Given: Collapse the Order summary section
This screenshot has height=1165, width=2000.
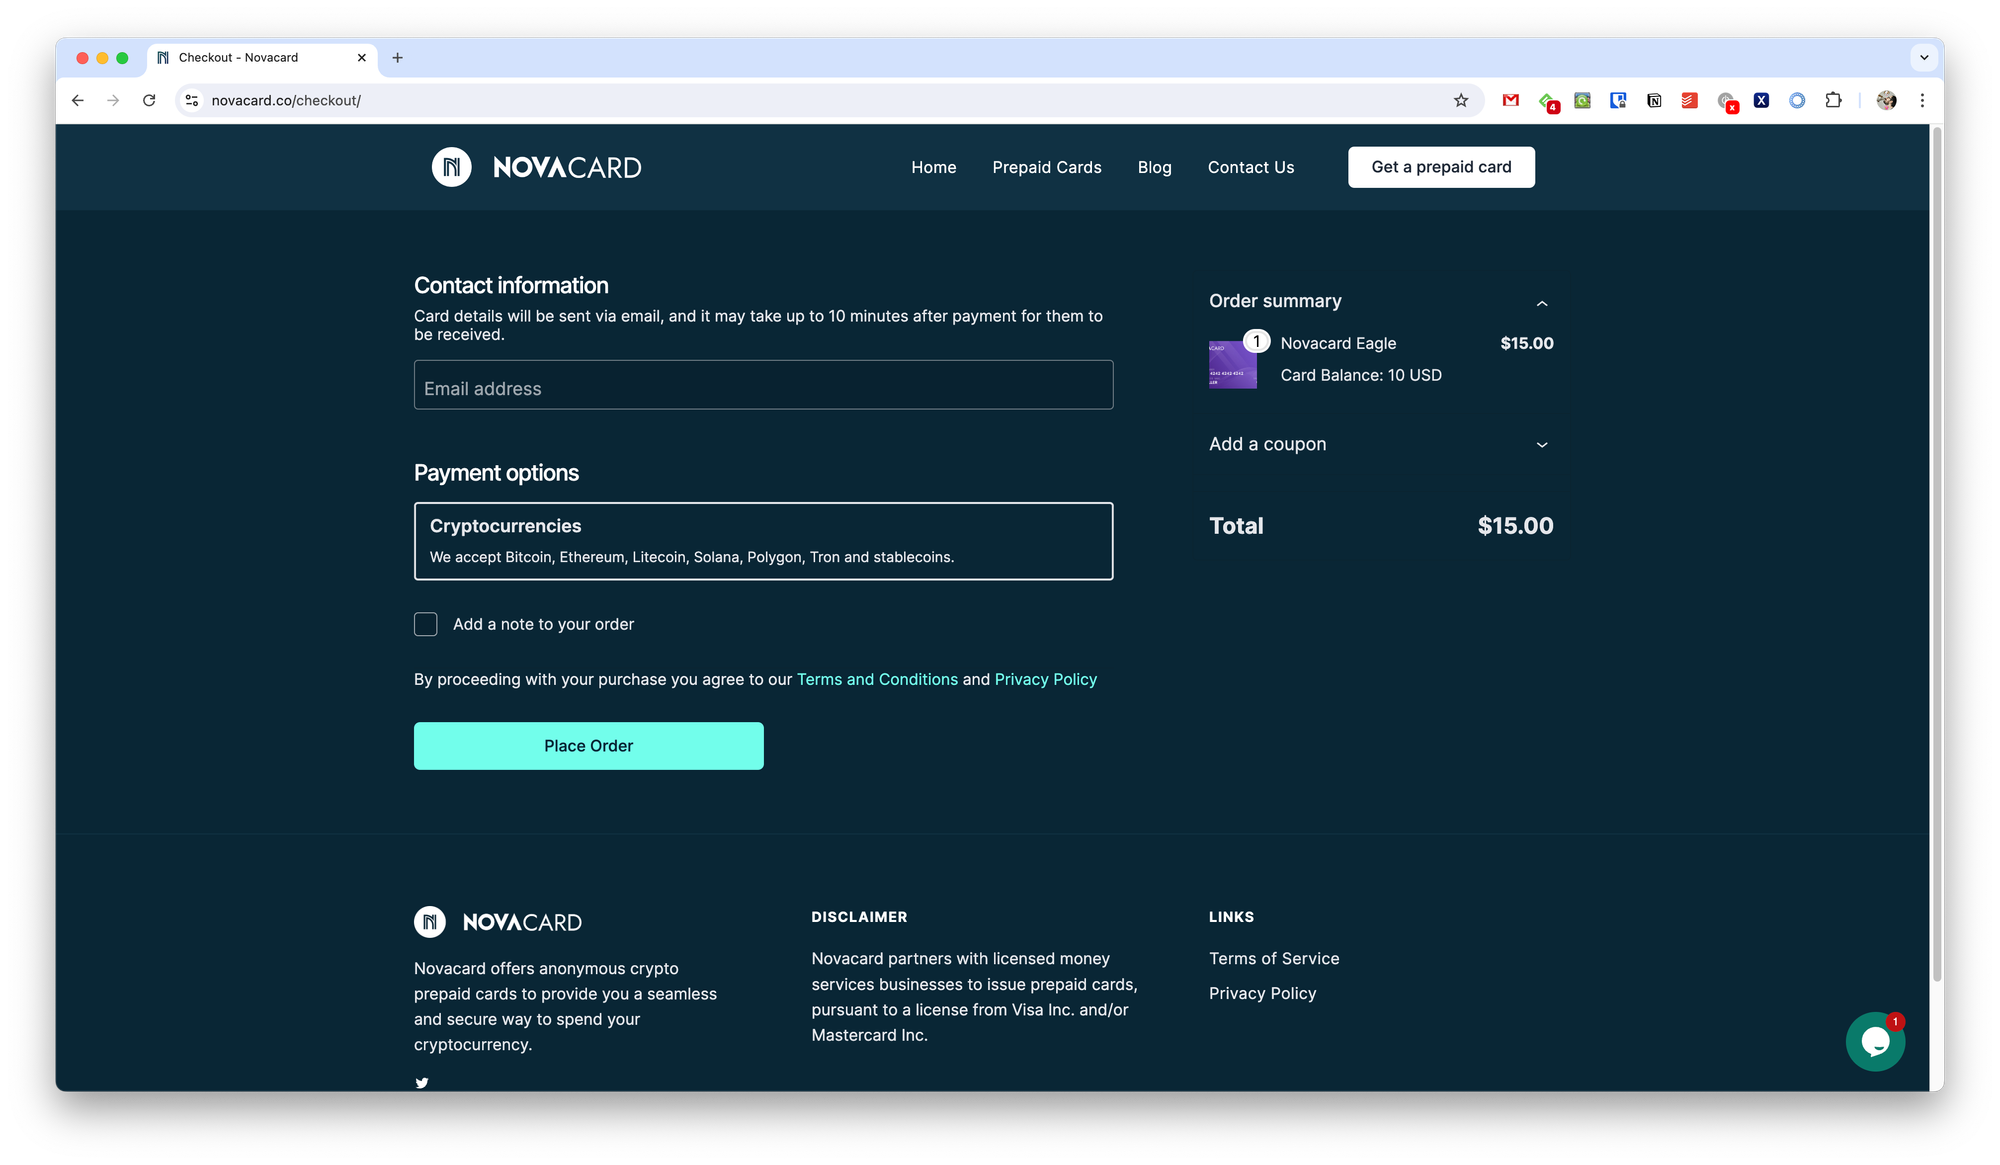Looking at the screenshot, I should tap(1541, 303).
